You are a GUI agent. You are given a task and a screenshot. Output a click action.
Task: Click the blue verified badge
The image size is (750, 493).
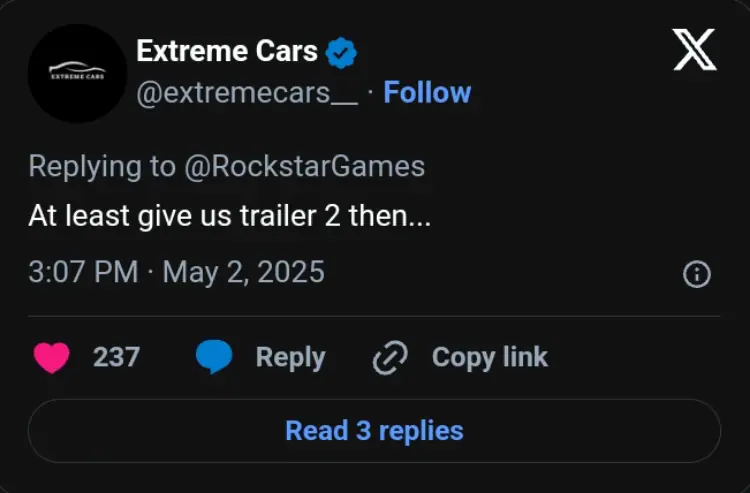[342, 52]
